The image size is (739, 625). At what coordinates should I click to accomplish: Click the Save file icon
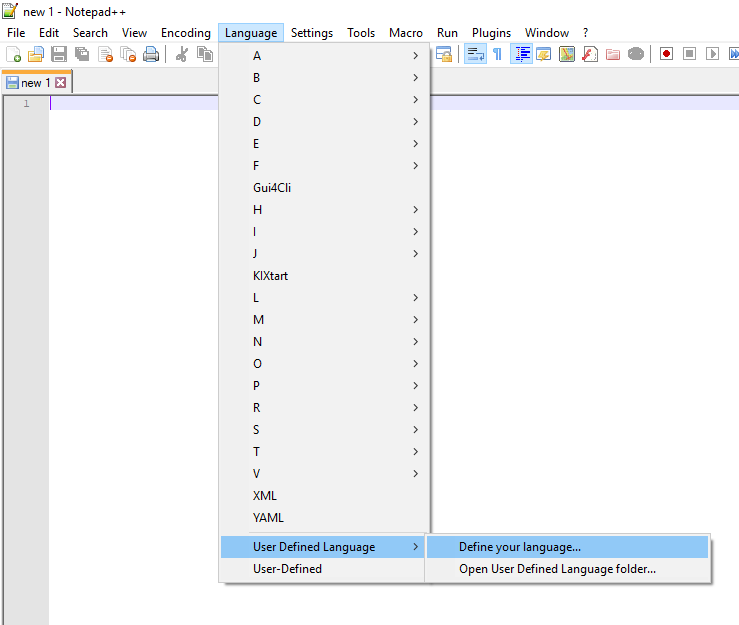coord(59,54)
